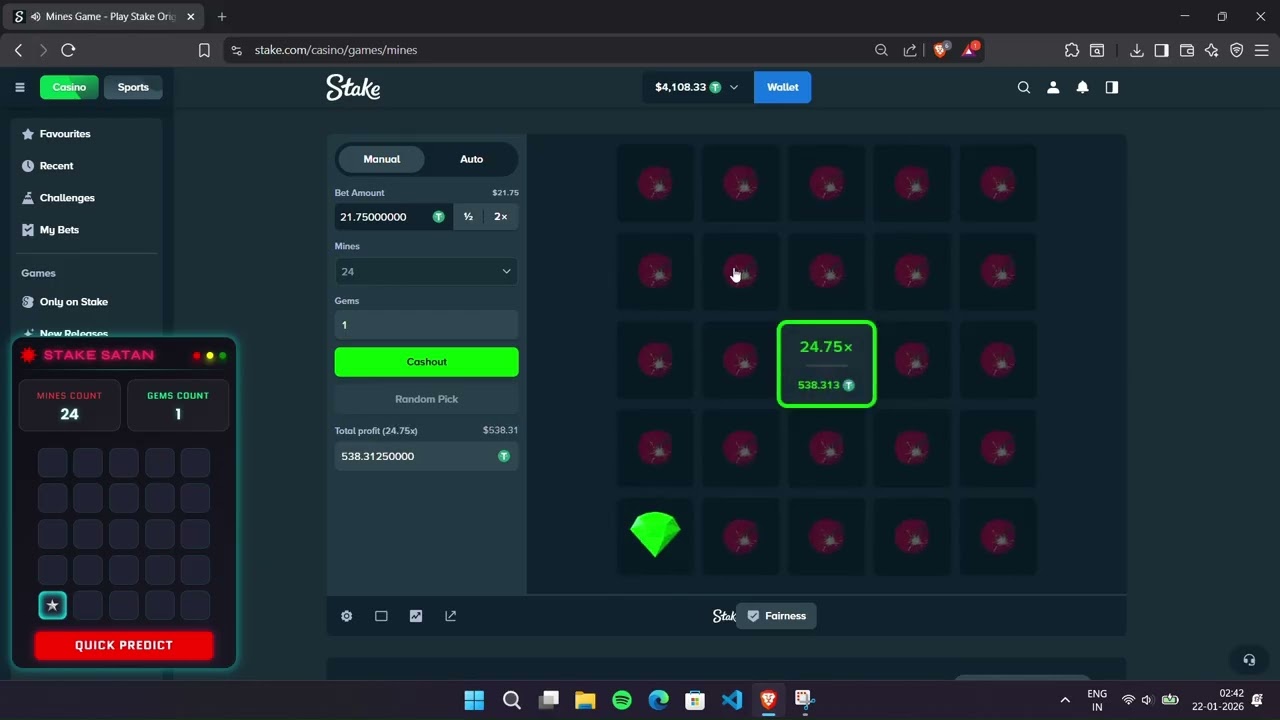This screenshot has height=720, width=1280.
Task: Open My Bets in sidebar
Action: coord(59,230)
